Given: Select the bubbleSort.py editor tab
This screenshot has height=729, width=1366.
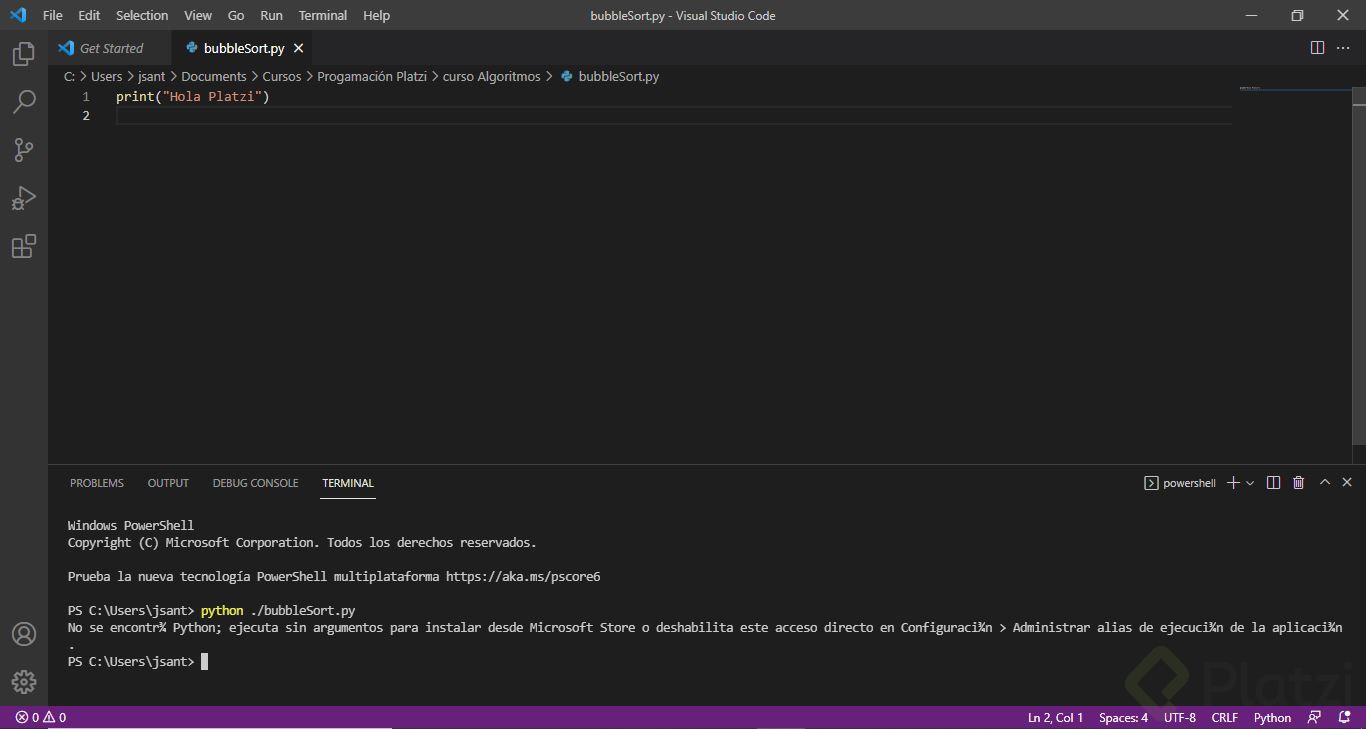Looking at the screenshot, I should [x=243, y=48].
